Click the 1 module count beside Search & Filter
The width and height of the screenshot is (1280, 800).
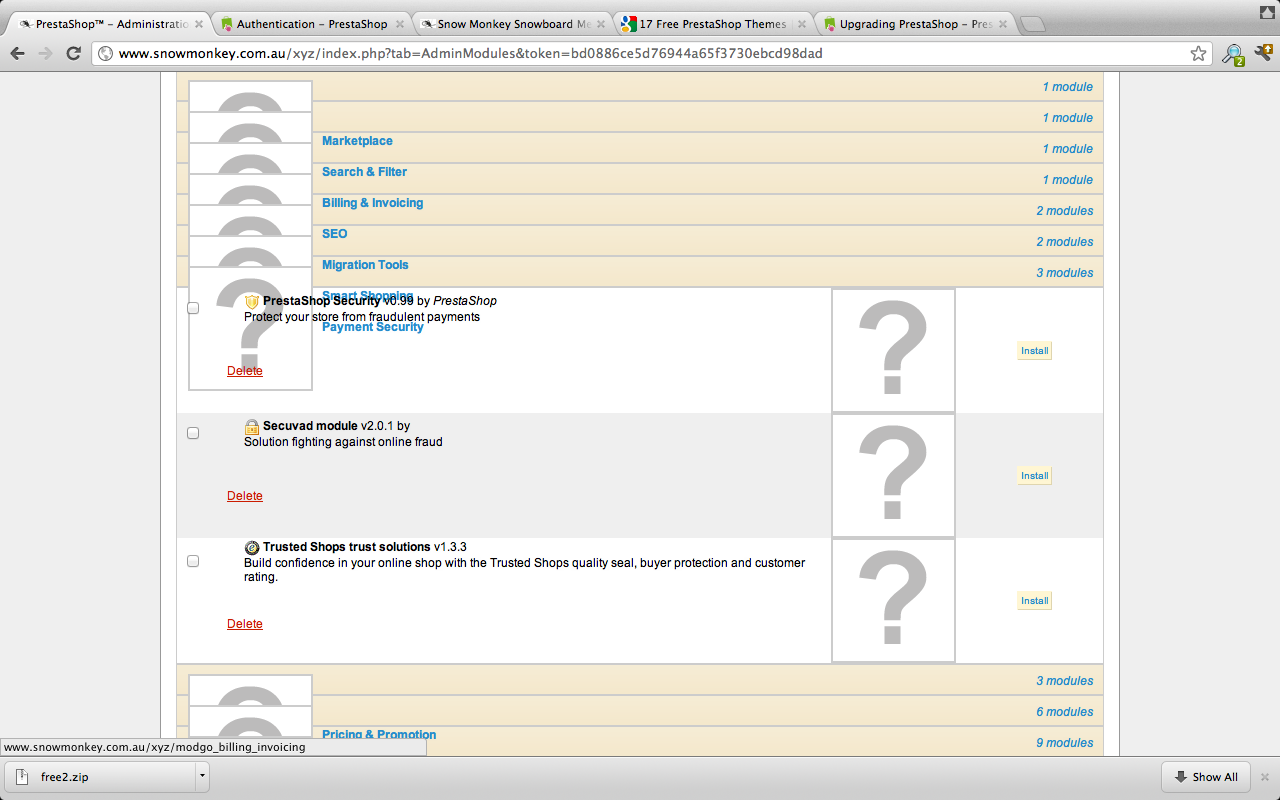pos(1067,180)
